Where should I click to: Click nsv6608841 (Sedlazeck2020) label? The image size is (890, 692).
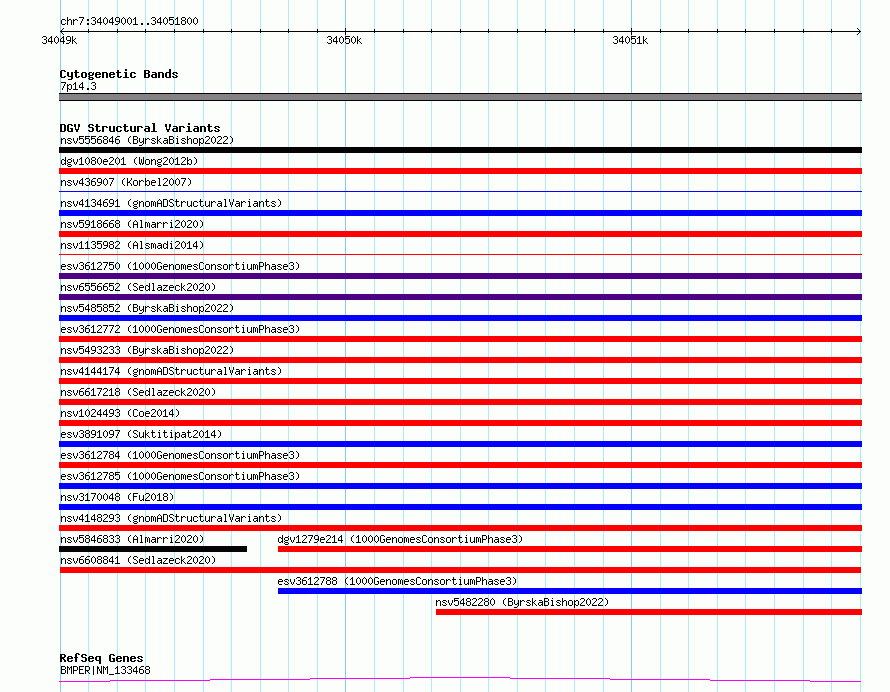[x=138, y=560]
